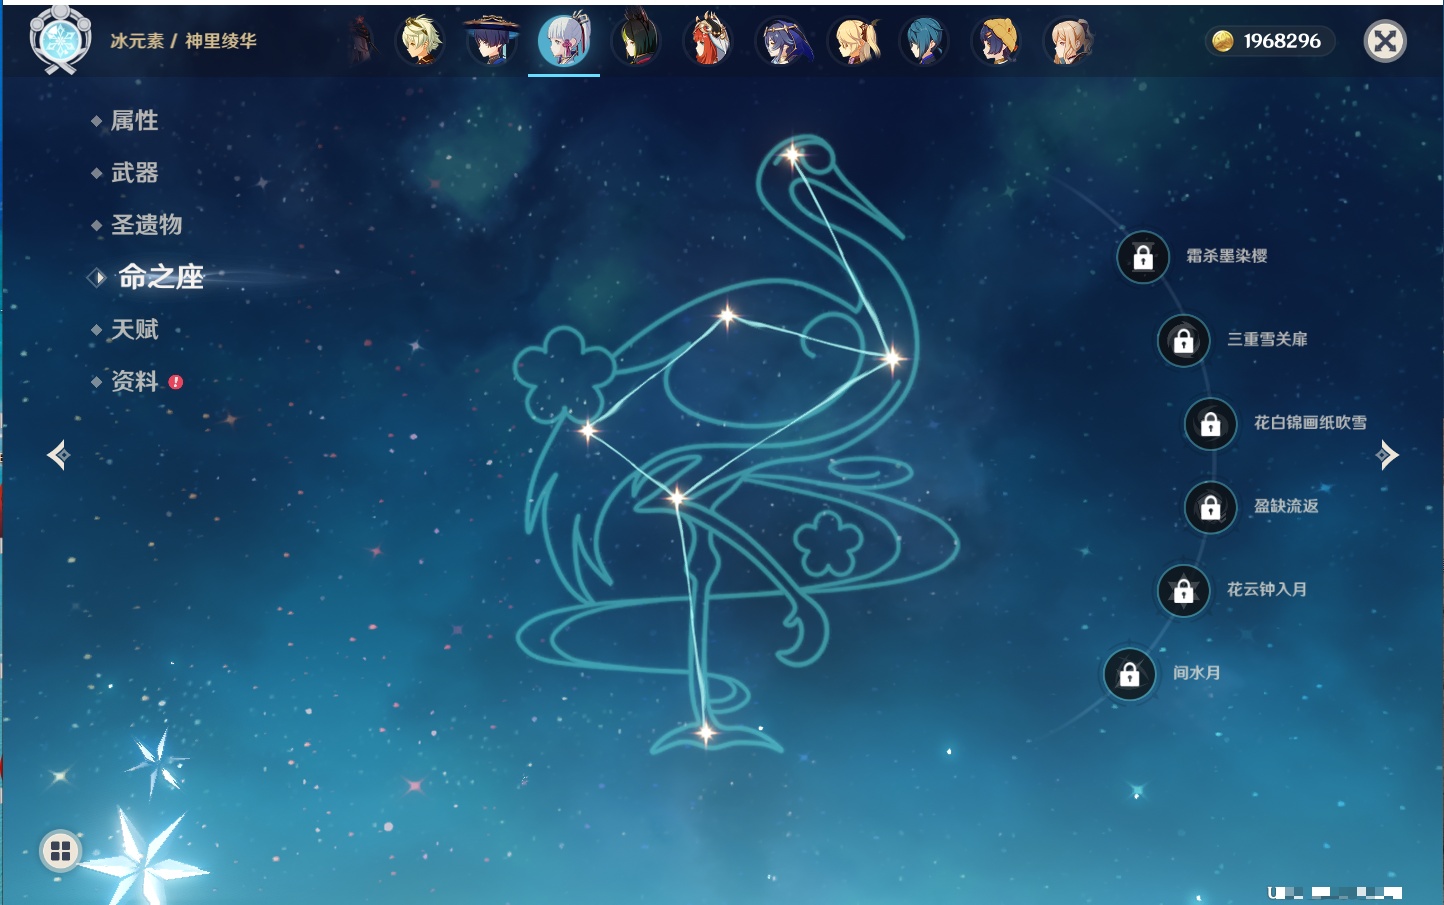Viewport: 1444px width, 905px height.
Task: Choose the dark green-haired, long-eared character avatar
Action: click(x=636, y=41)
